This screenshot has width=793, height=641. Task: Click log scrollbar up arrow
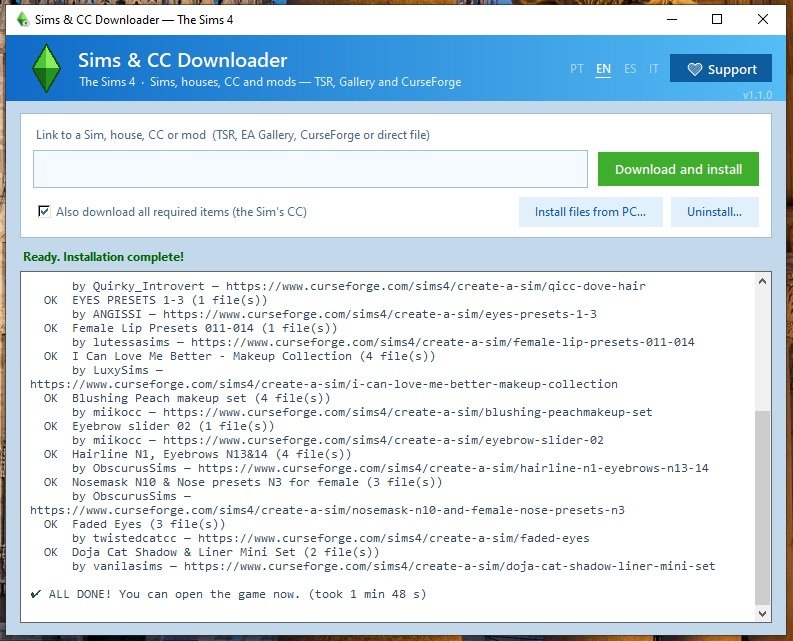(763, 281)
